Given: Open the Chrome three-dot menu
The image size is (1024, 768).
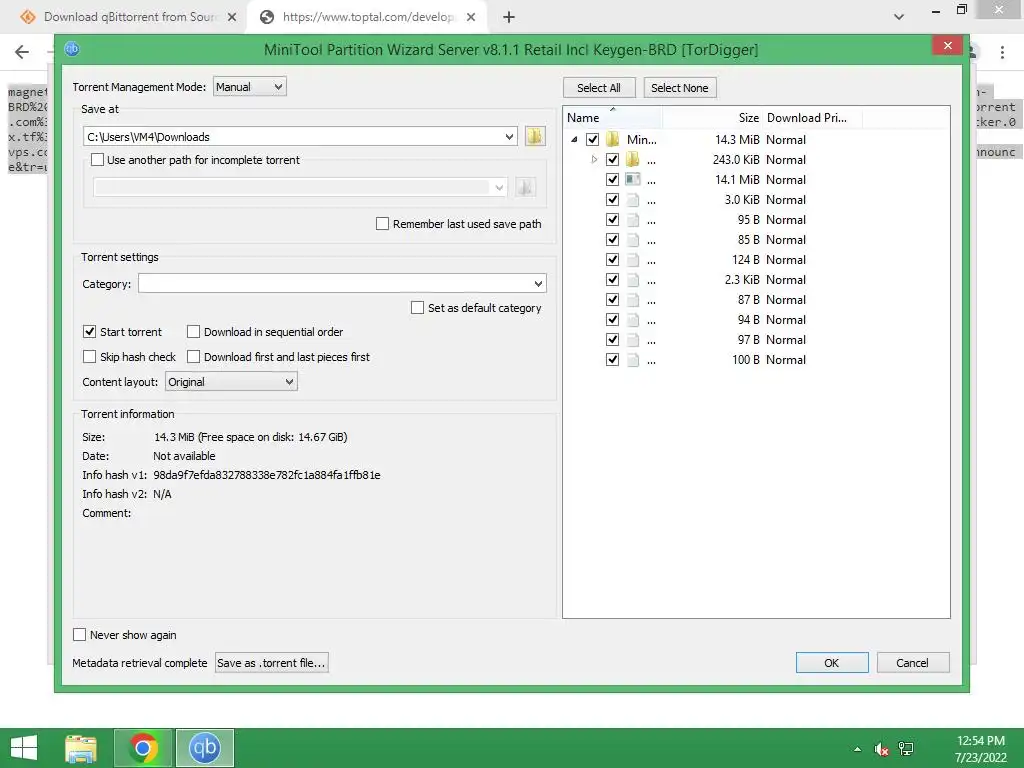Looking at the screenshot, I should click(x=1002, y=52).
